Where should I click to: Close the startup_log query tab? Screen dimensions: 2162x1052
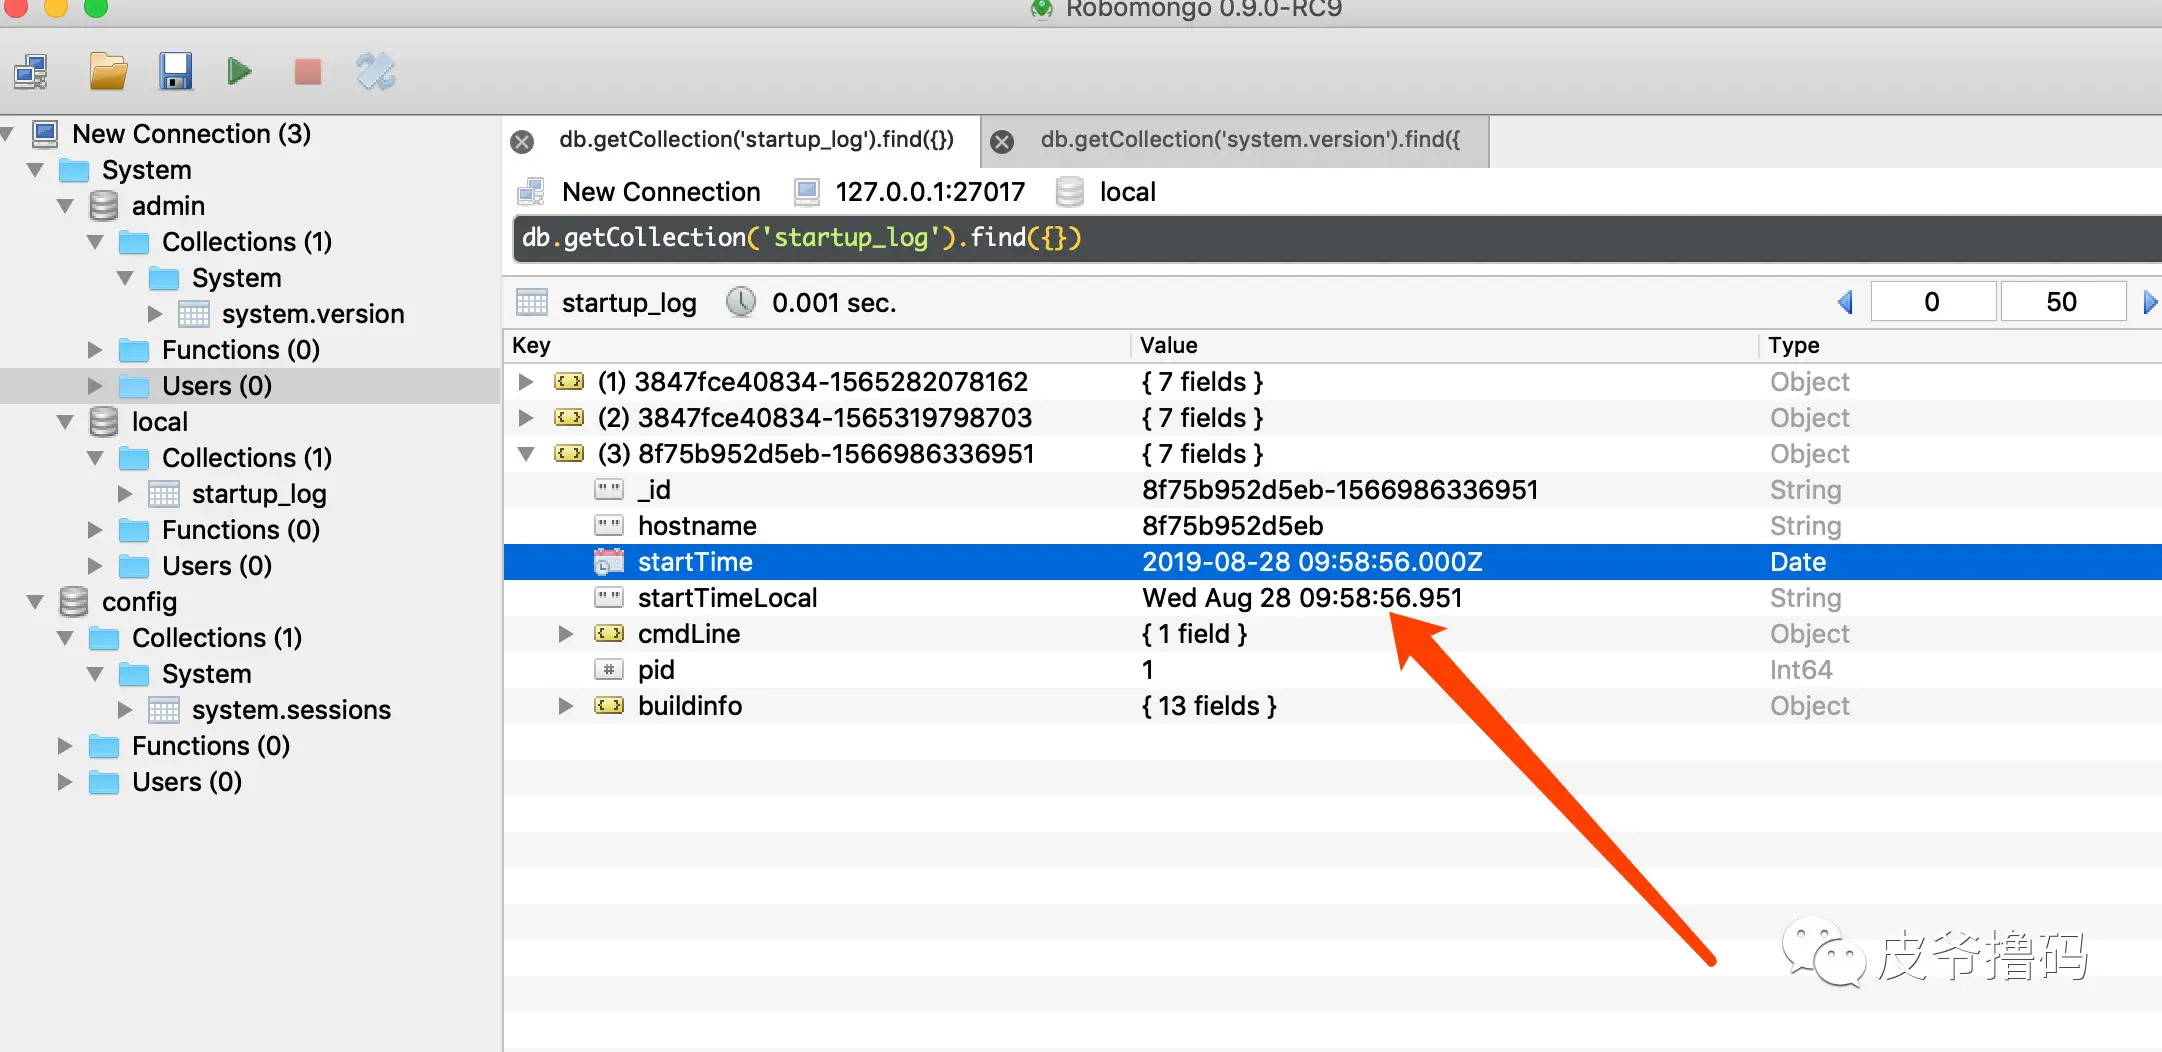522,141
